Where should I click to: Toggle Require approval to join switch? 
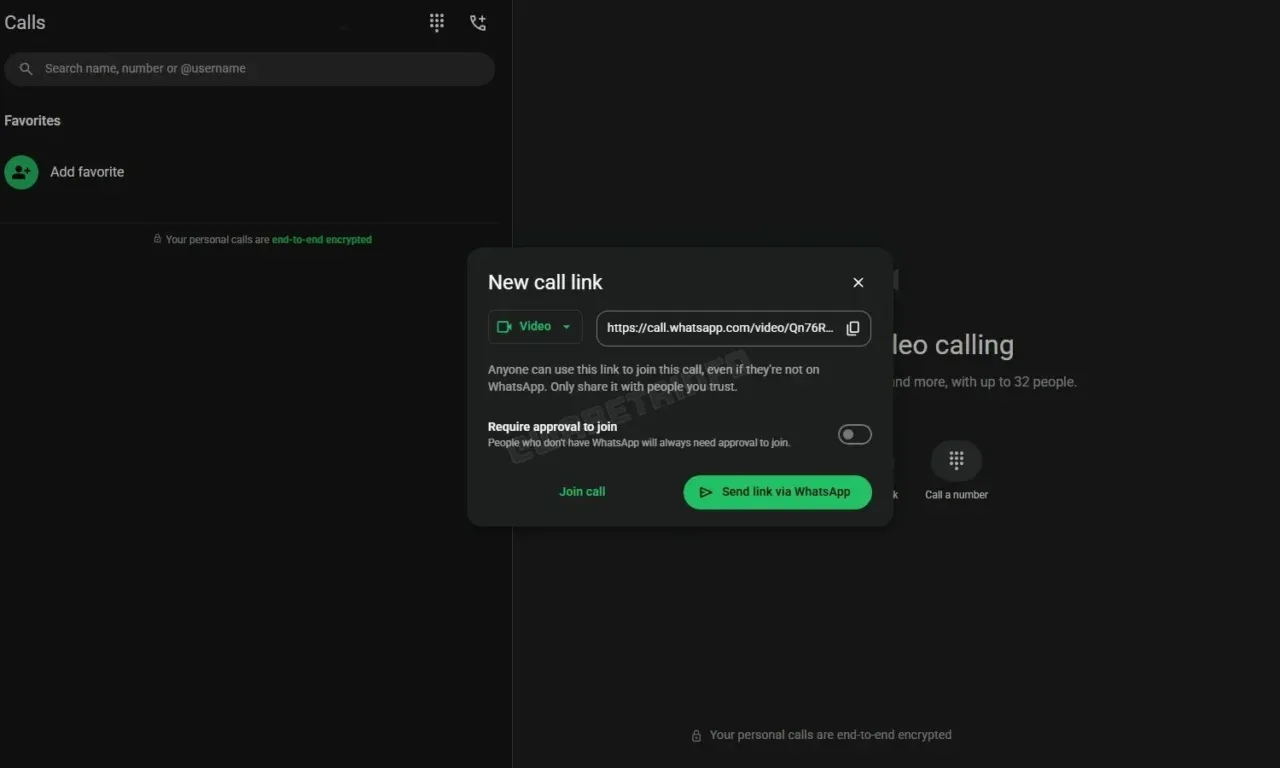tap(855, 434)
